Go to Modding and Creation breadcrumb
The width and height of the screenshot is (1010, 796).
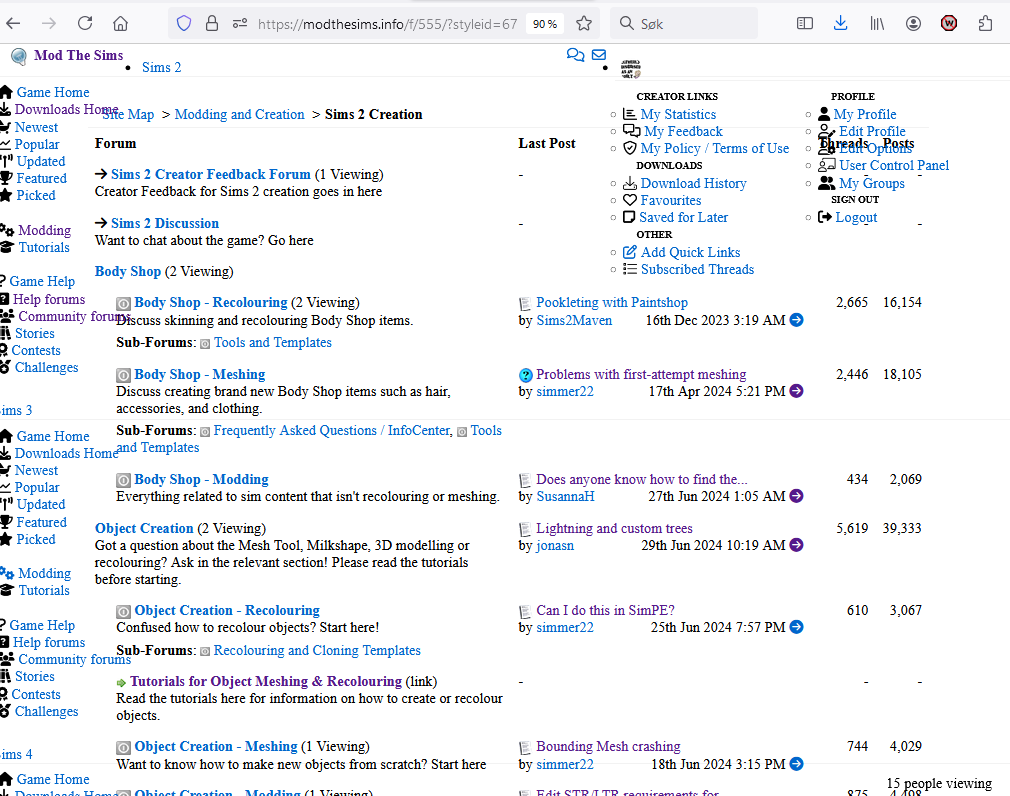(x=239, y=114)
